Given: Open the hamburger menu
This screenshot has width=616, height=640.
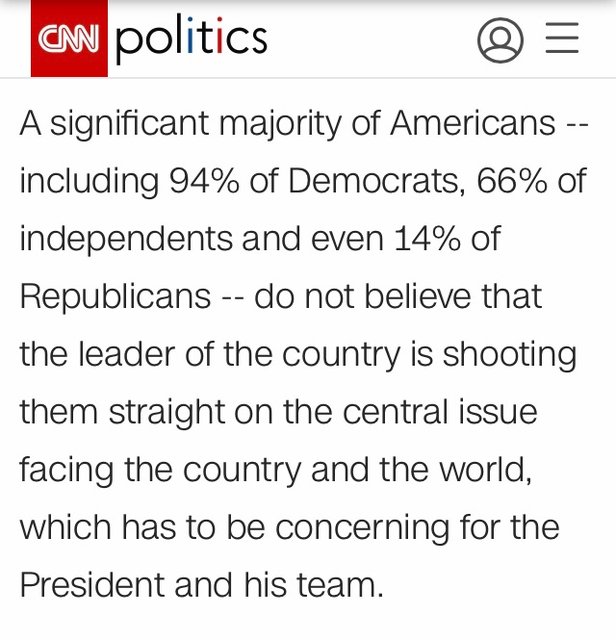Looking at the screenshot, I should coord(562,38).
